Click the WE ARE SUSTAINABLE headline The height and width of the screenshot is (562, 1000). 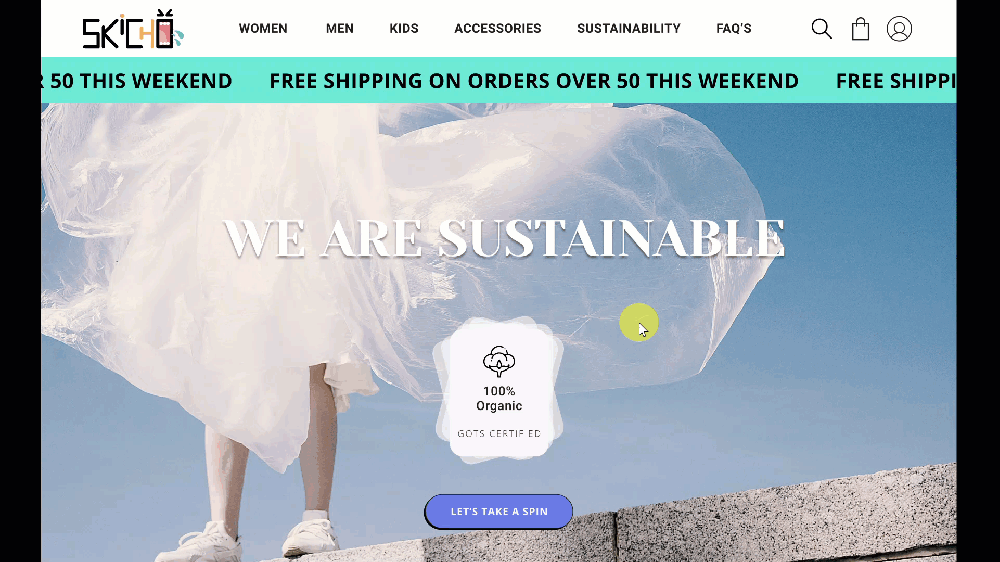(x=504, y=238)
